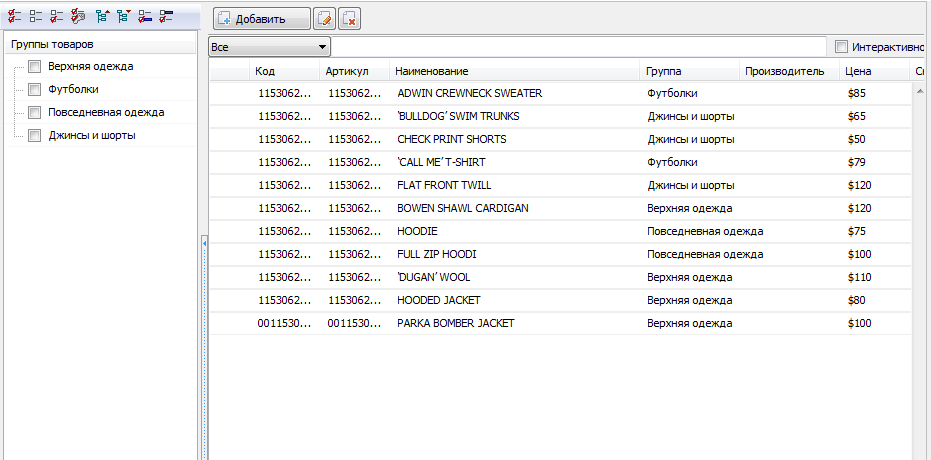The image size is (931, 460).
Task: Click the Повседневная одежда cell of the HOODIE row
Action: tap(705, 231)
